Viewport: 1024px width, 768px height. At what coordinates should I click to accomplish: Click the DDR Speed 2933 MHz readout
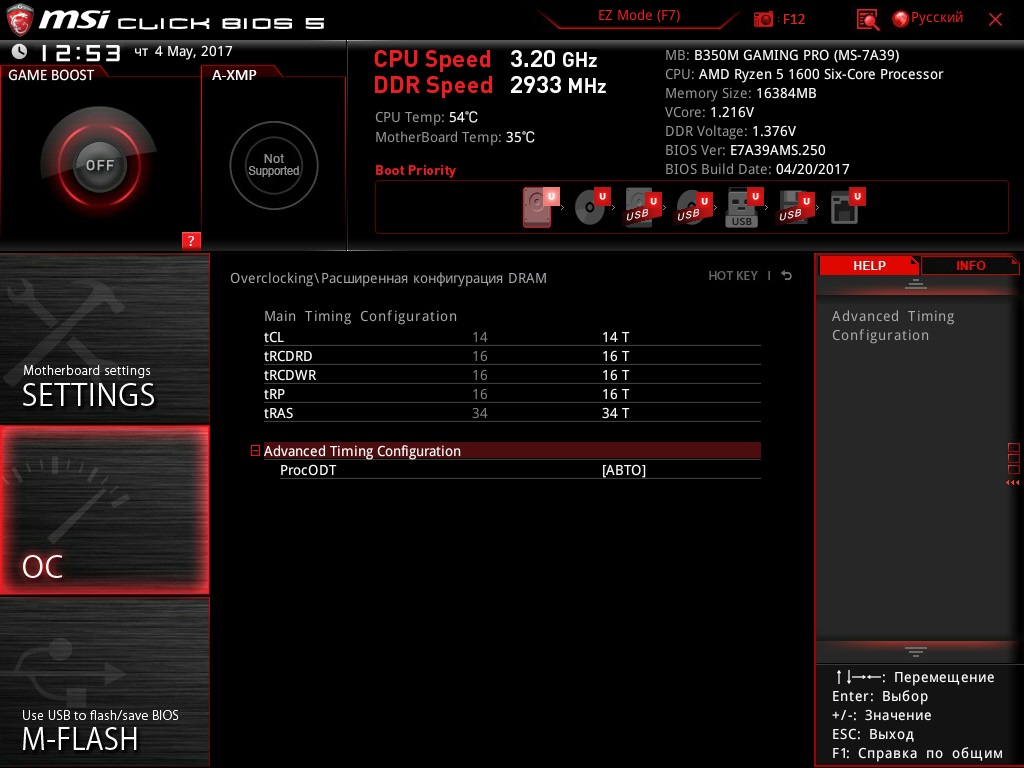[490, 86]
